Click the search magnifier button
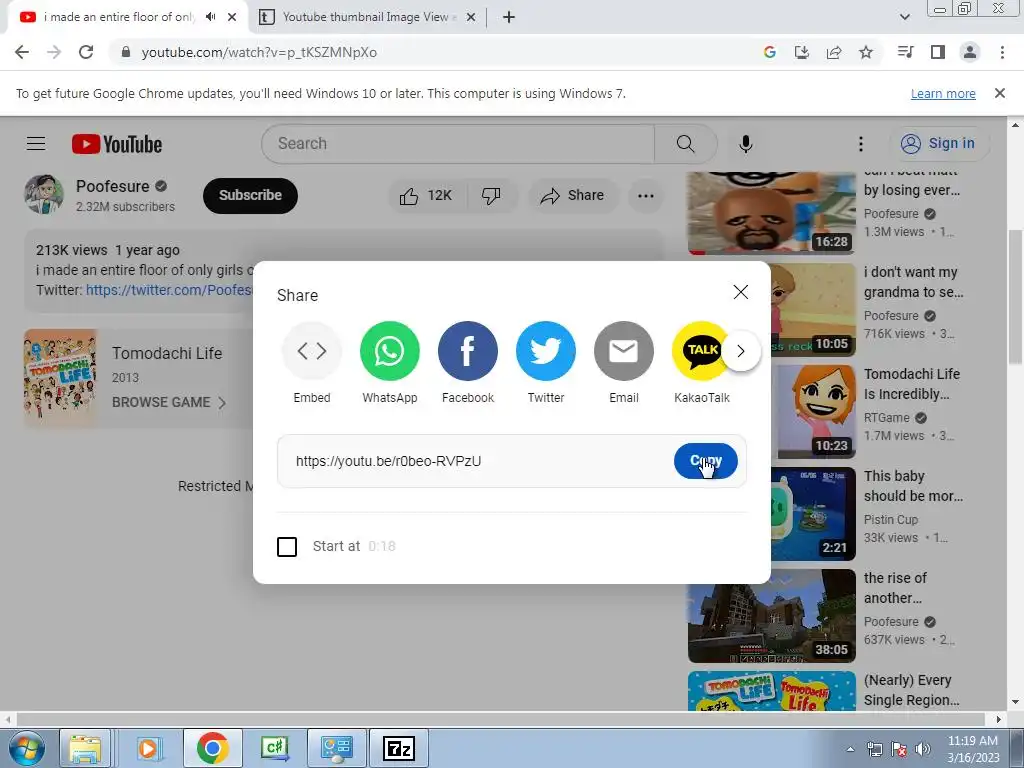Screen dimensions: 1024x768 click(x=685, y=144)
